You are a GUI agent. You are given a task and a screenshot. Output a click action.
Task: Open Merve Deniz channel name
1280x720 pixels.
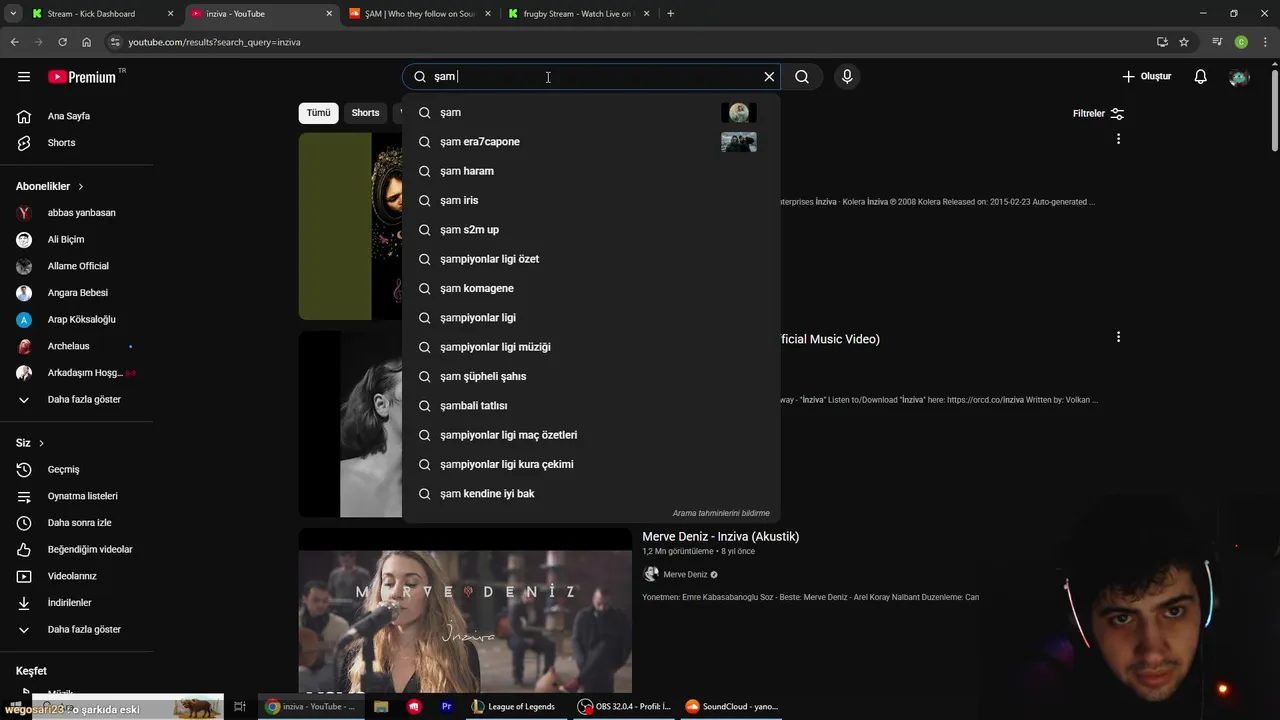click(x=685, y=575)
